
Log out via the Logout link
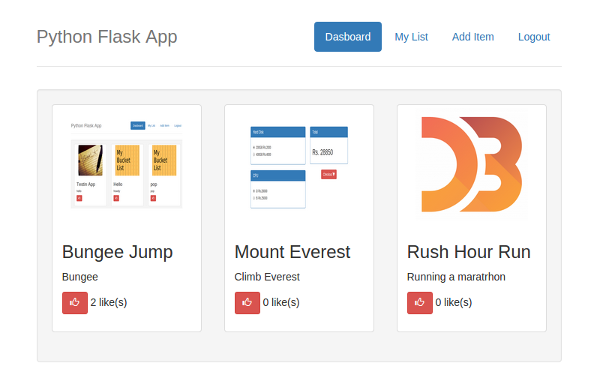534,37
